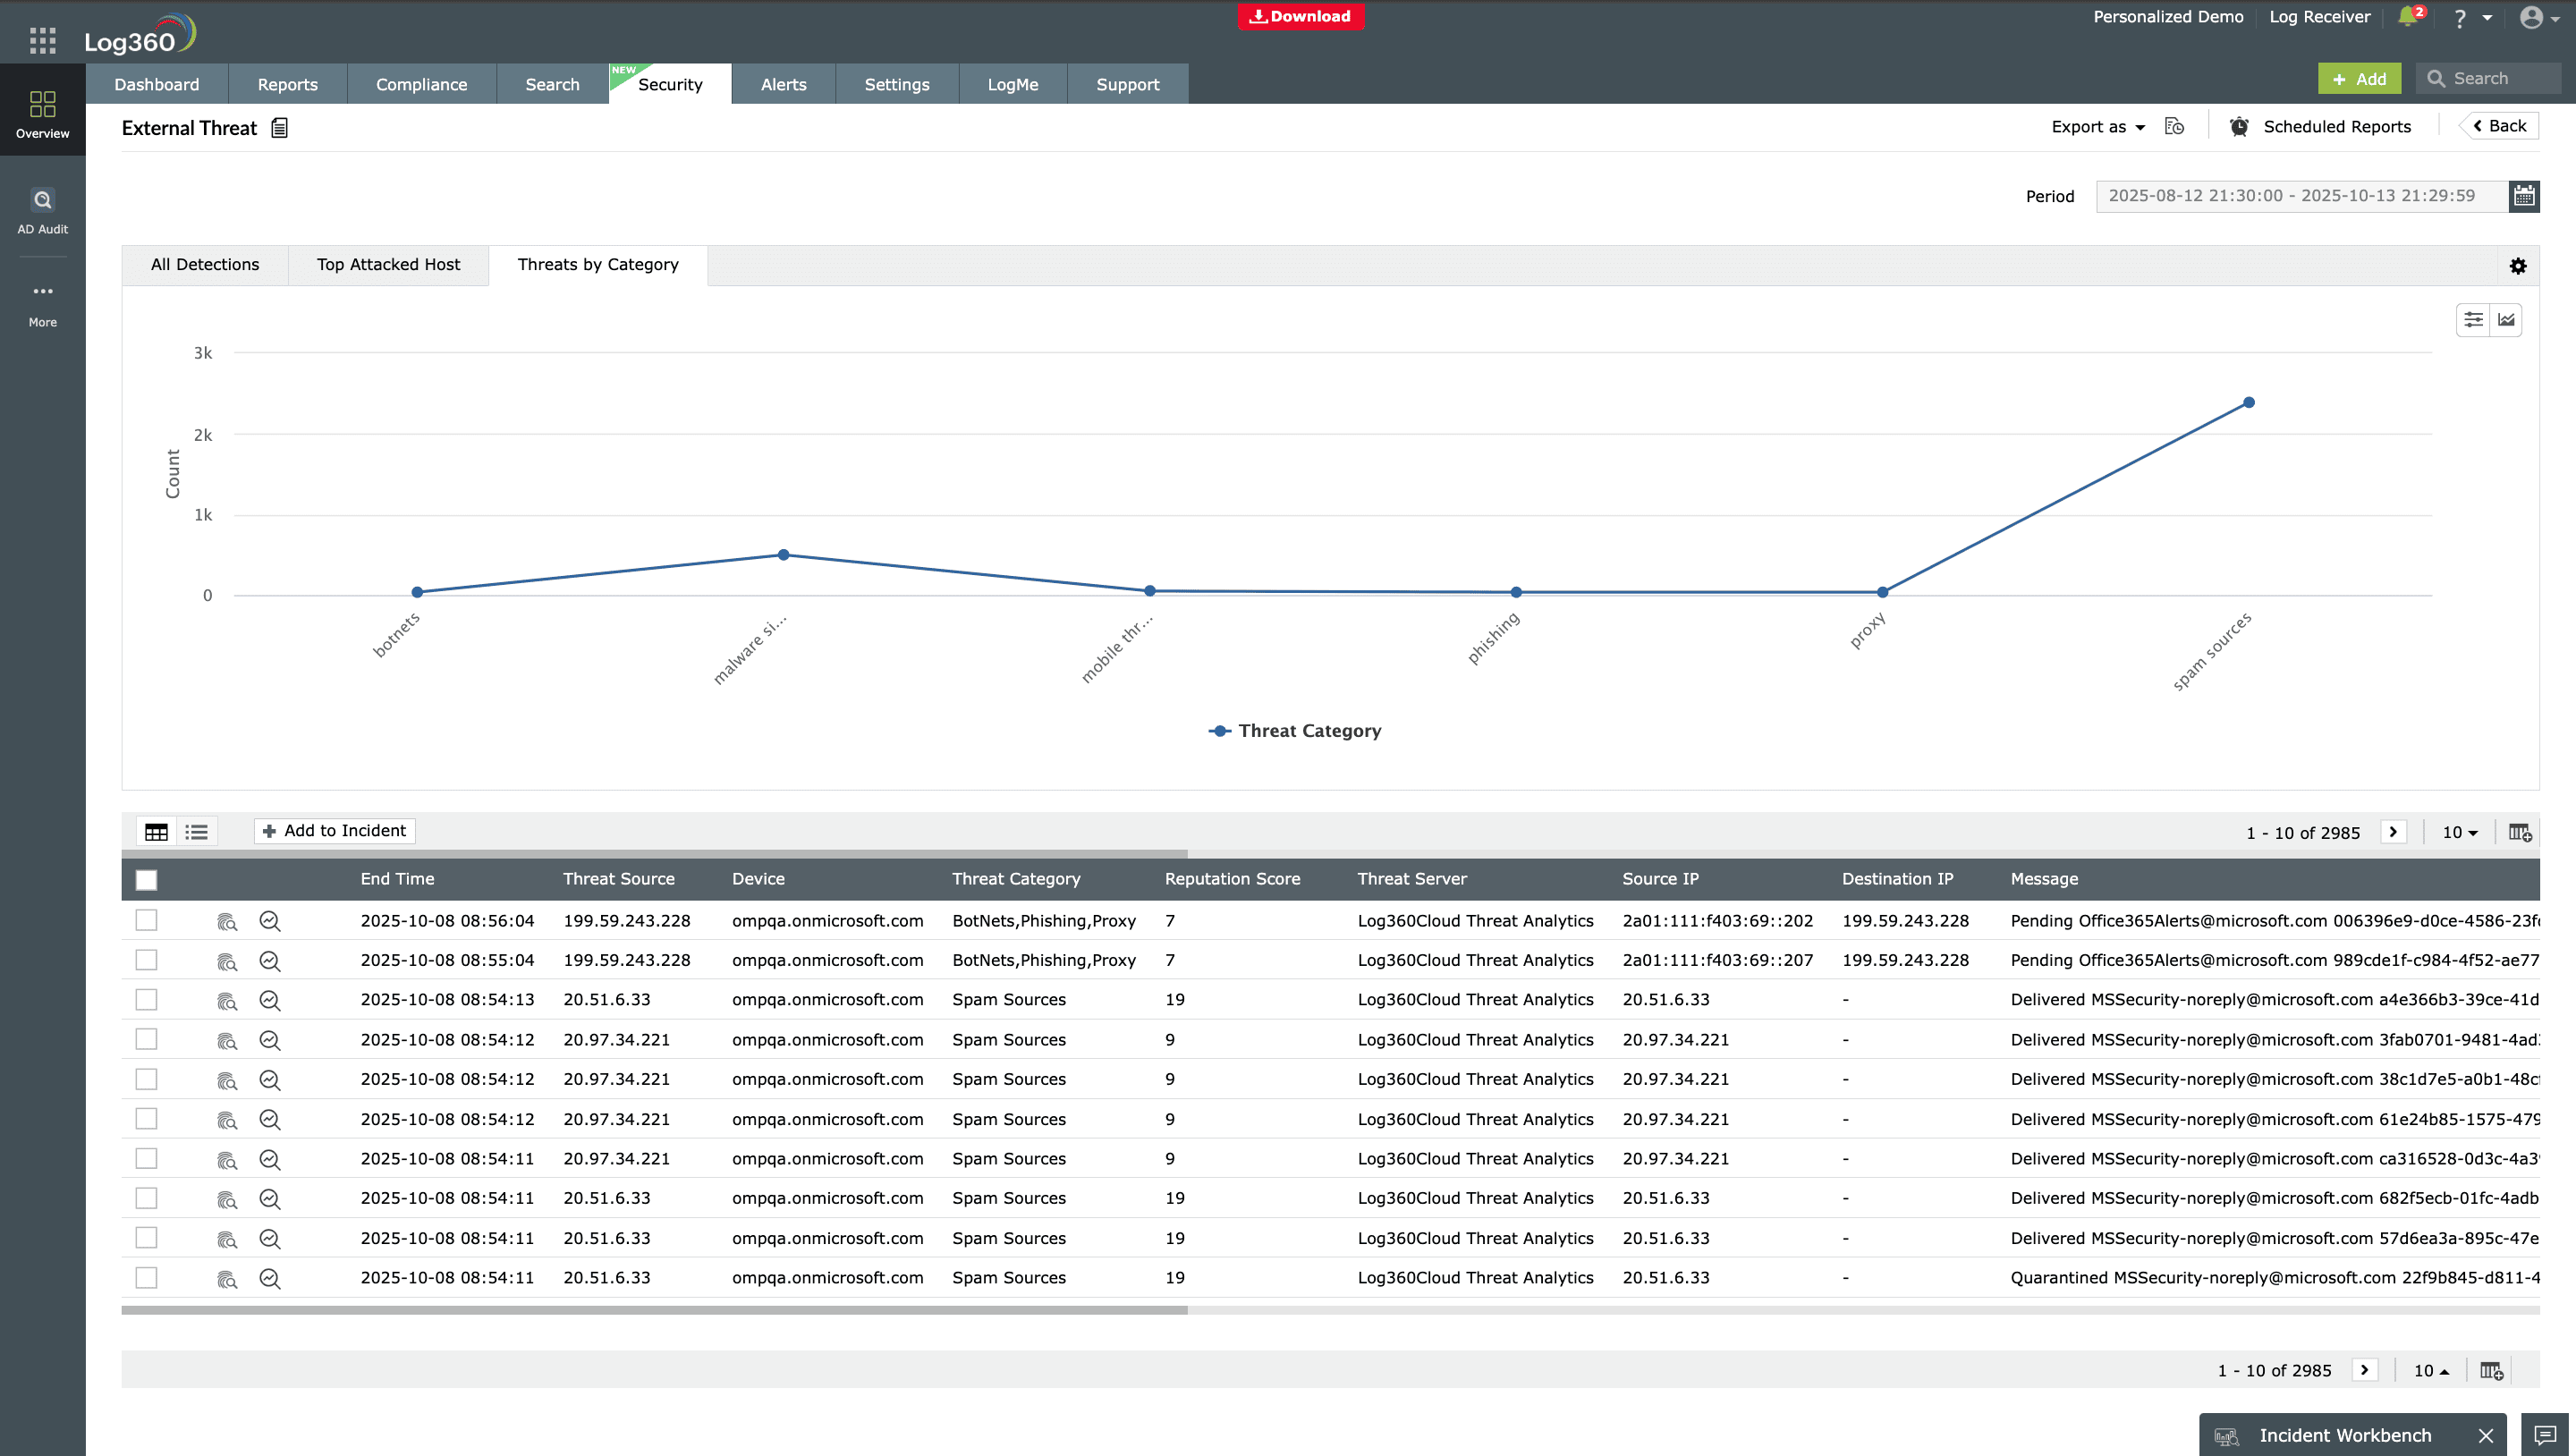The width and height of the screenshot is (2576, 1456).
Task: Click the Back button
Action: (2498, 125)
